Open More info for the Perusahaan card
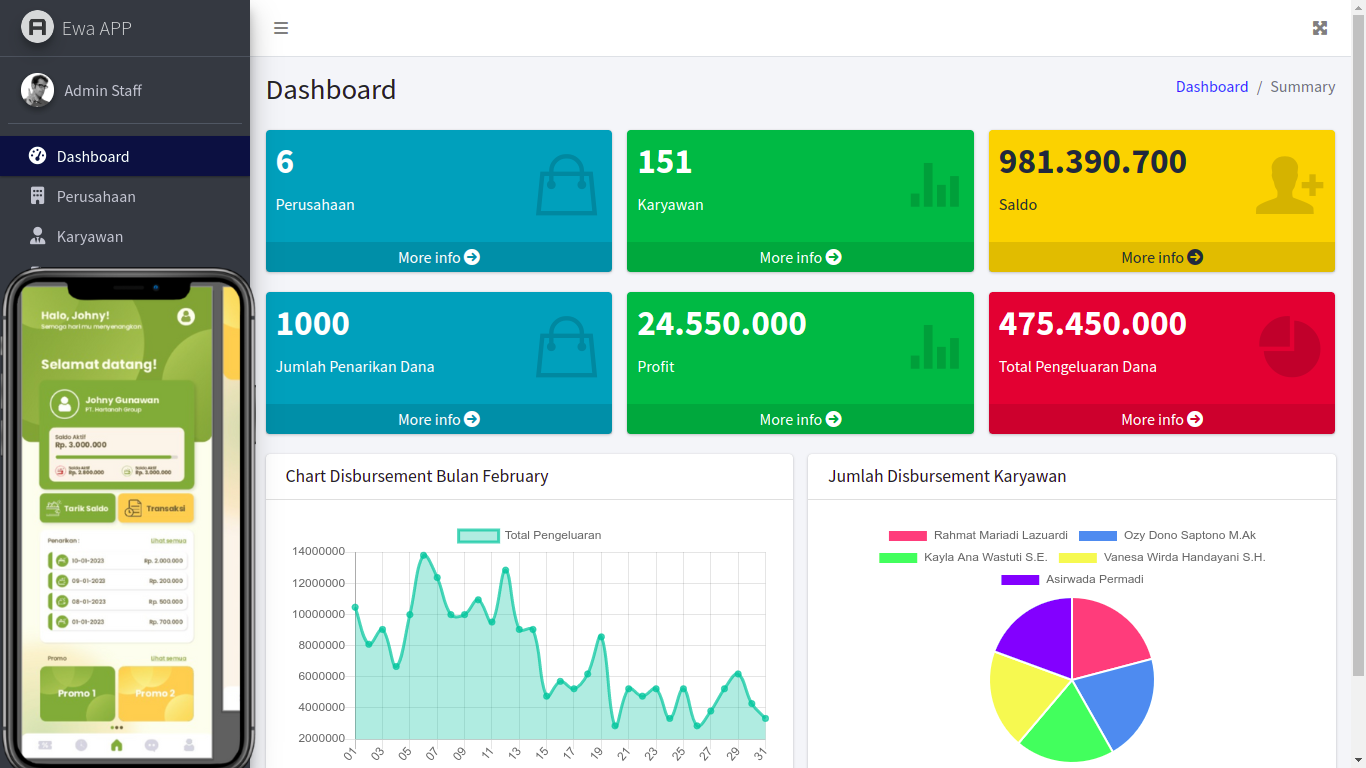Screen dimensions: 1366x768 pos(439,257)
